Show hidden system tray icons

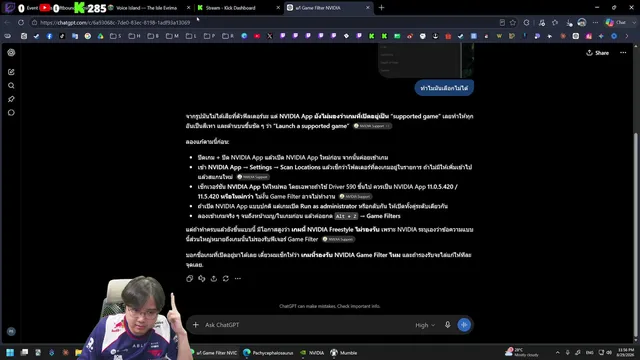(x=558, y=353)
